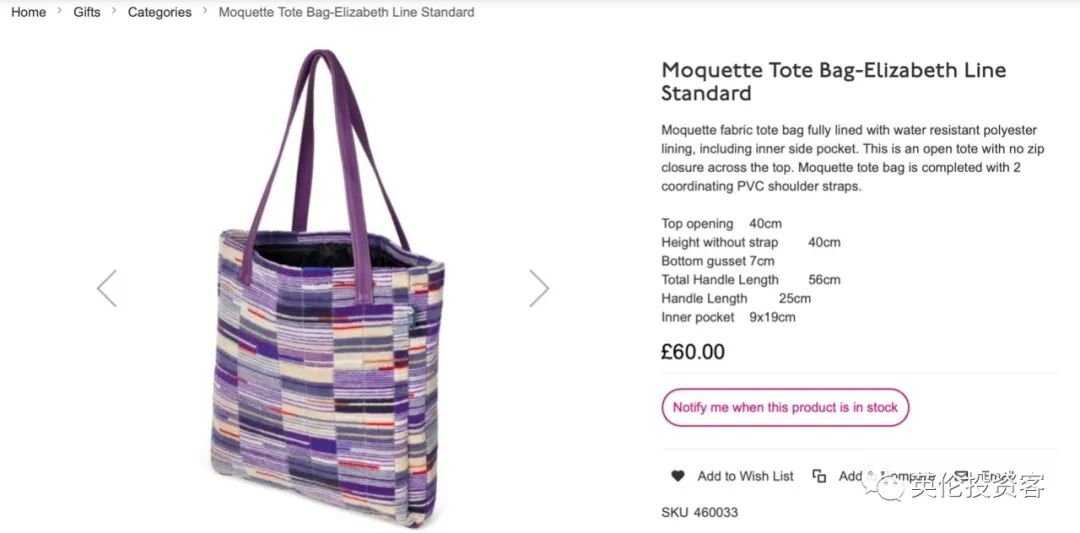This screenshot has width=1080, height=533.
Task: Click the SKU 460033 text
Action: (699, 512)
